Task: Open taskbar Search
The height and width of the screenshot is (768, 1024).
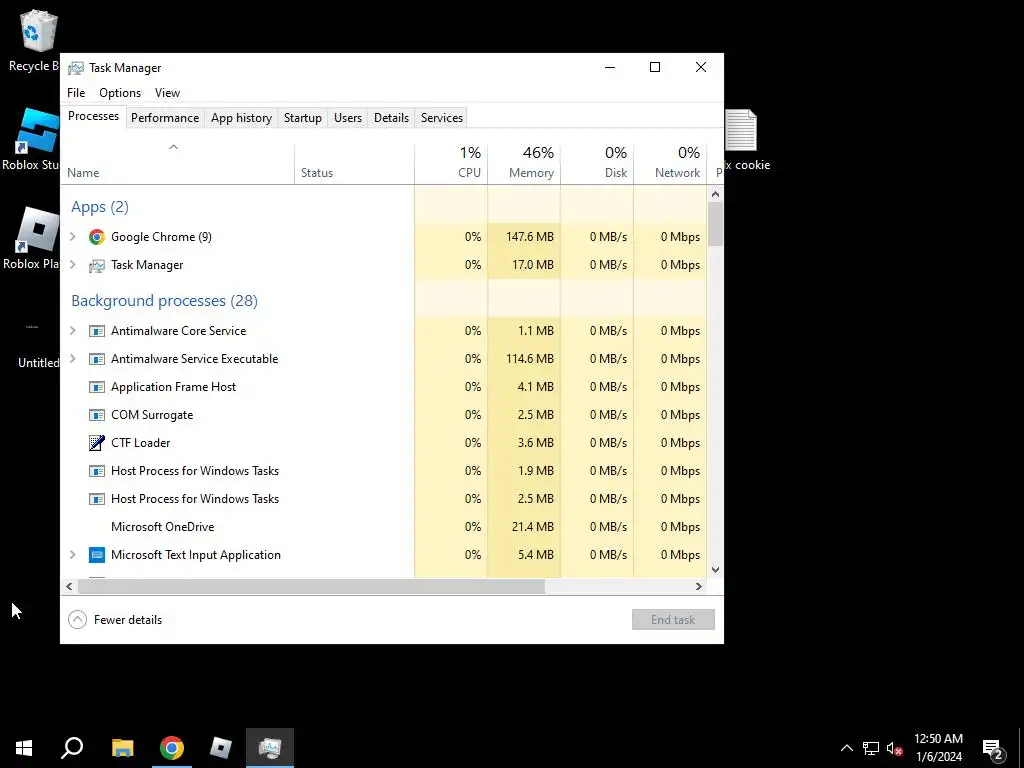Action: [72, 748]
